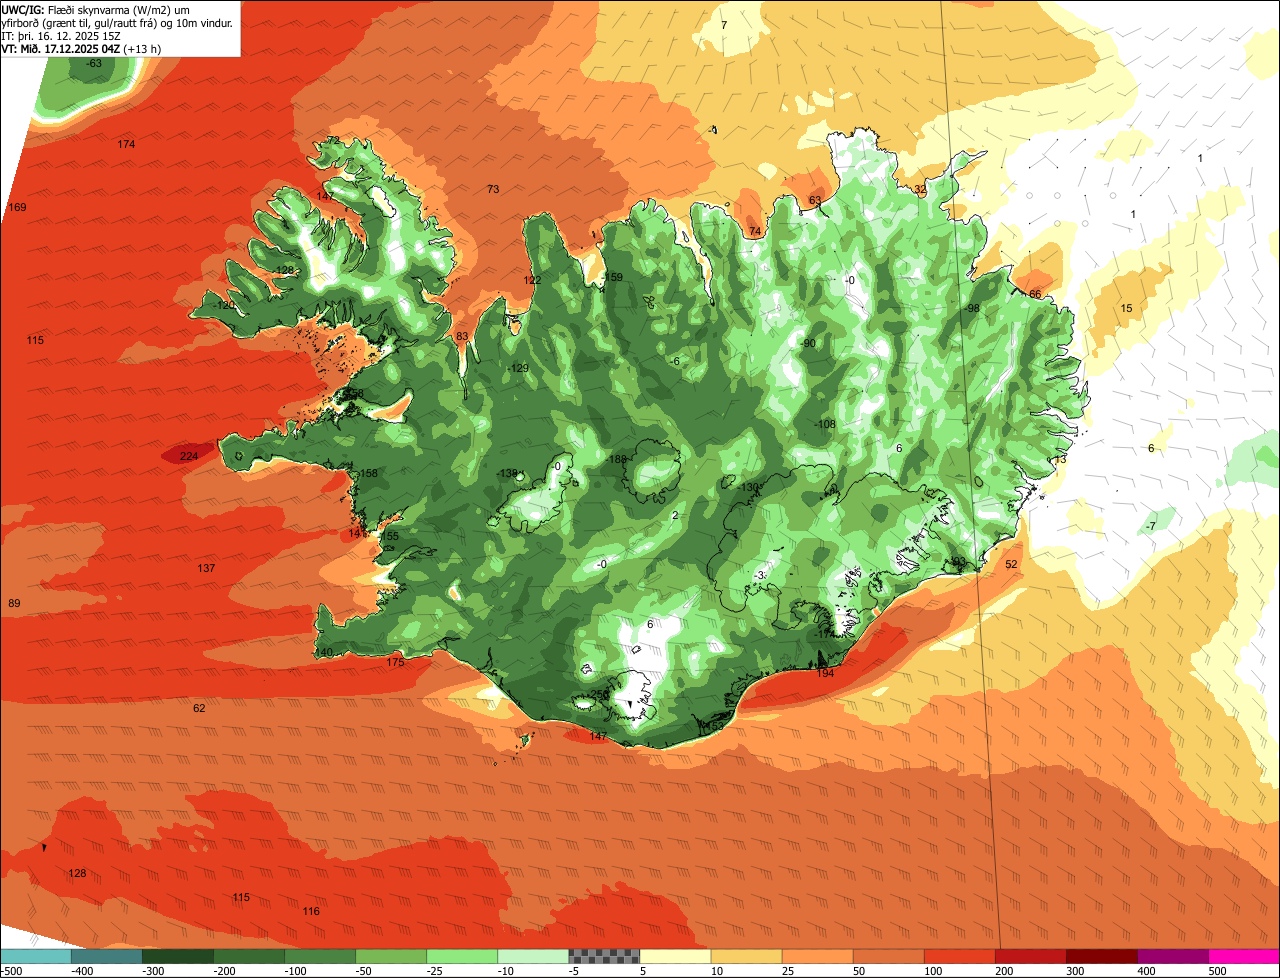The image size is (1280, 978).
Task: Select the 169 value near the western edge
Action: pos(17,207)
